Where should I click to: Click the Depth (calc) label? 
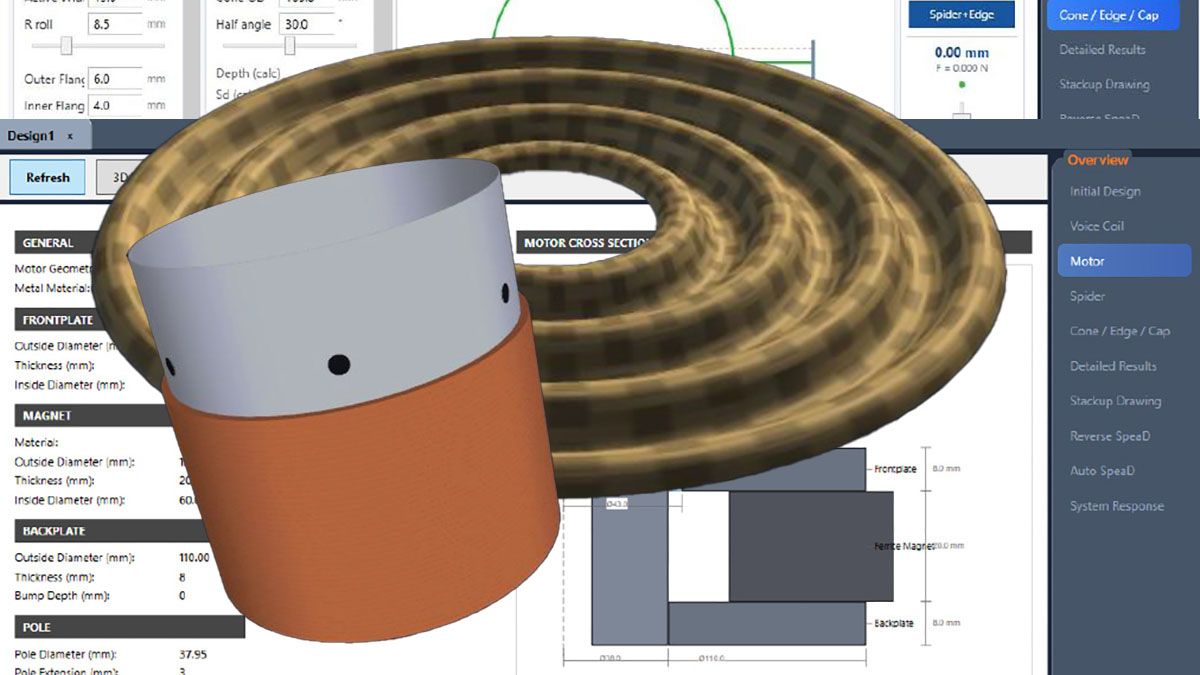248,74
